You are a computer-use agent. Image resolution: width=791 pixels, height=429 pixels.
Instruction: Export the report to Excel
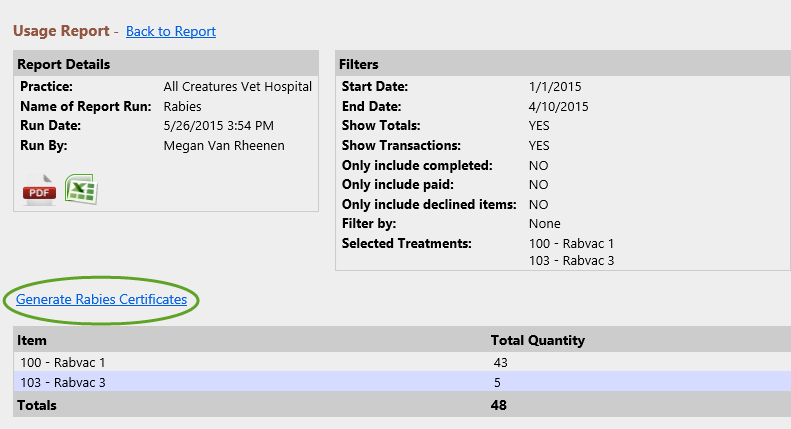click(81, 189)
